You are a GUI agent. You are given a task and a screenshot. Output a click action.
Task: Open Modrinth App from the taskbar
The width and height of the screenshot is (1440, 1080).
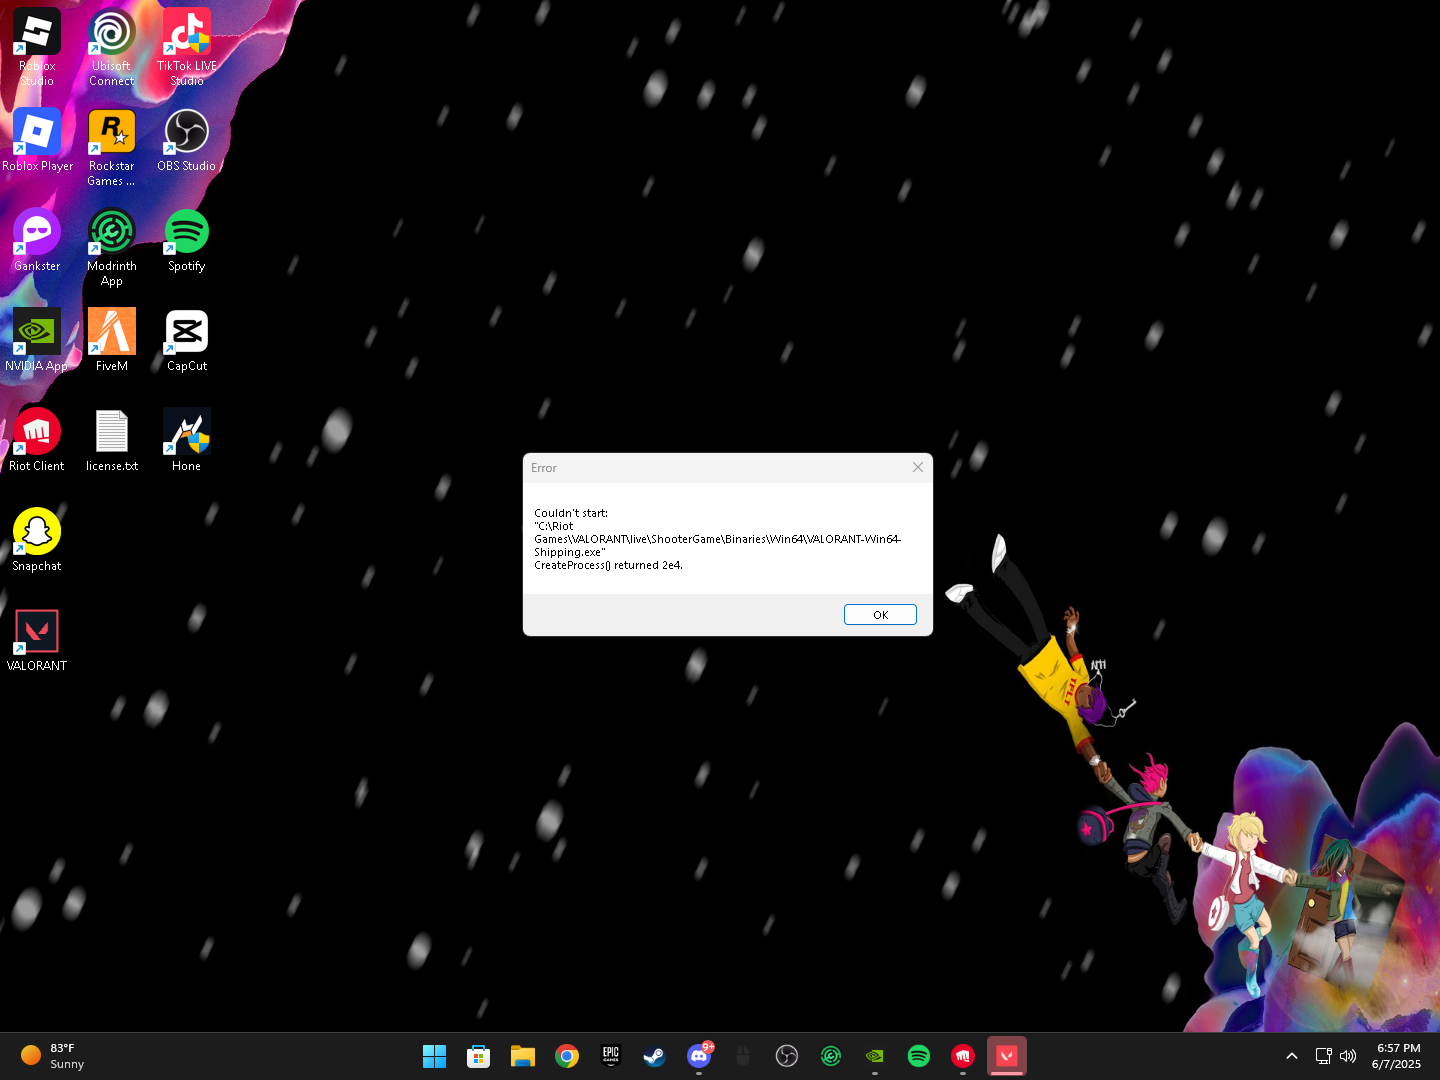(x=831, y=1056)
